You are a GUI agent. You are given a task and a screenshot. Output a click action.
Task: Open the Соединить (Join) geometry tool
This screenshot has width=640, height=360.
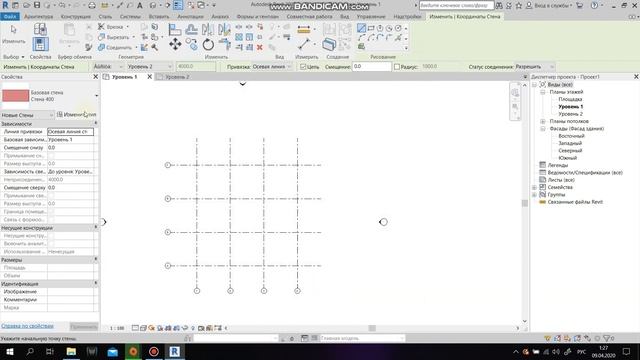coord(117,47)
